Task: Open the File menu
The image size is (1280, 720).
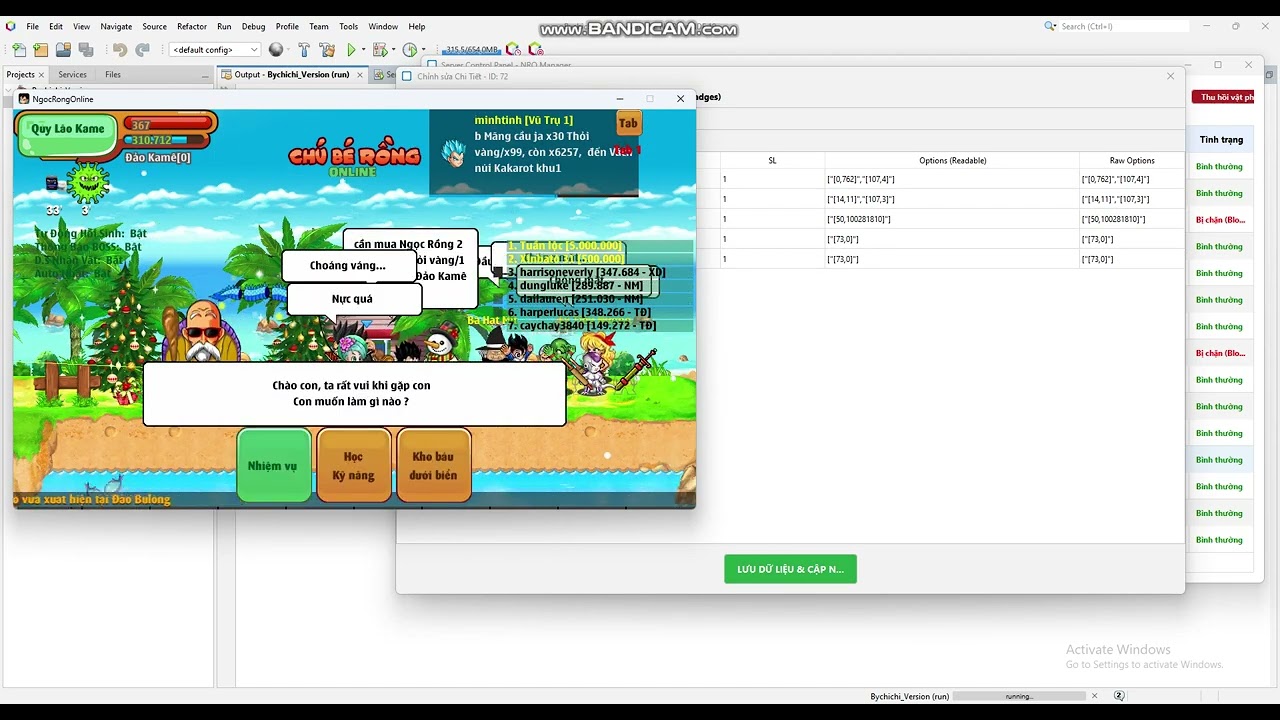Action: coord(33,26)
